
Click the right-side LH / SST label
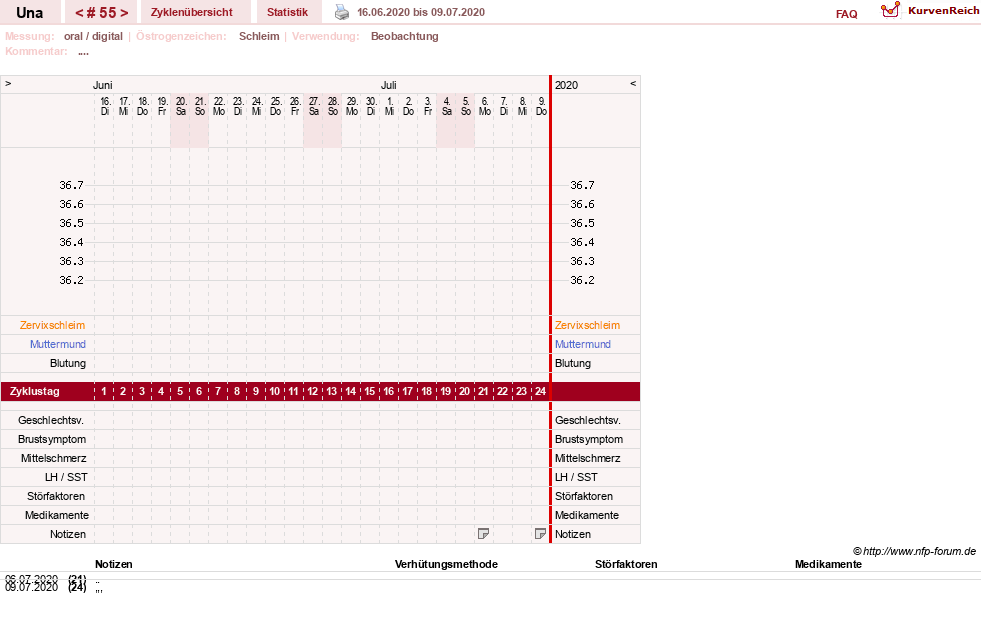(576, 477)
